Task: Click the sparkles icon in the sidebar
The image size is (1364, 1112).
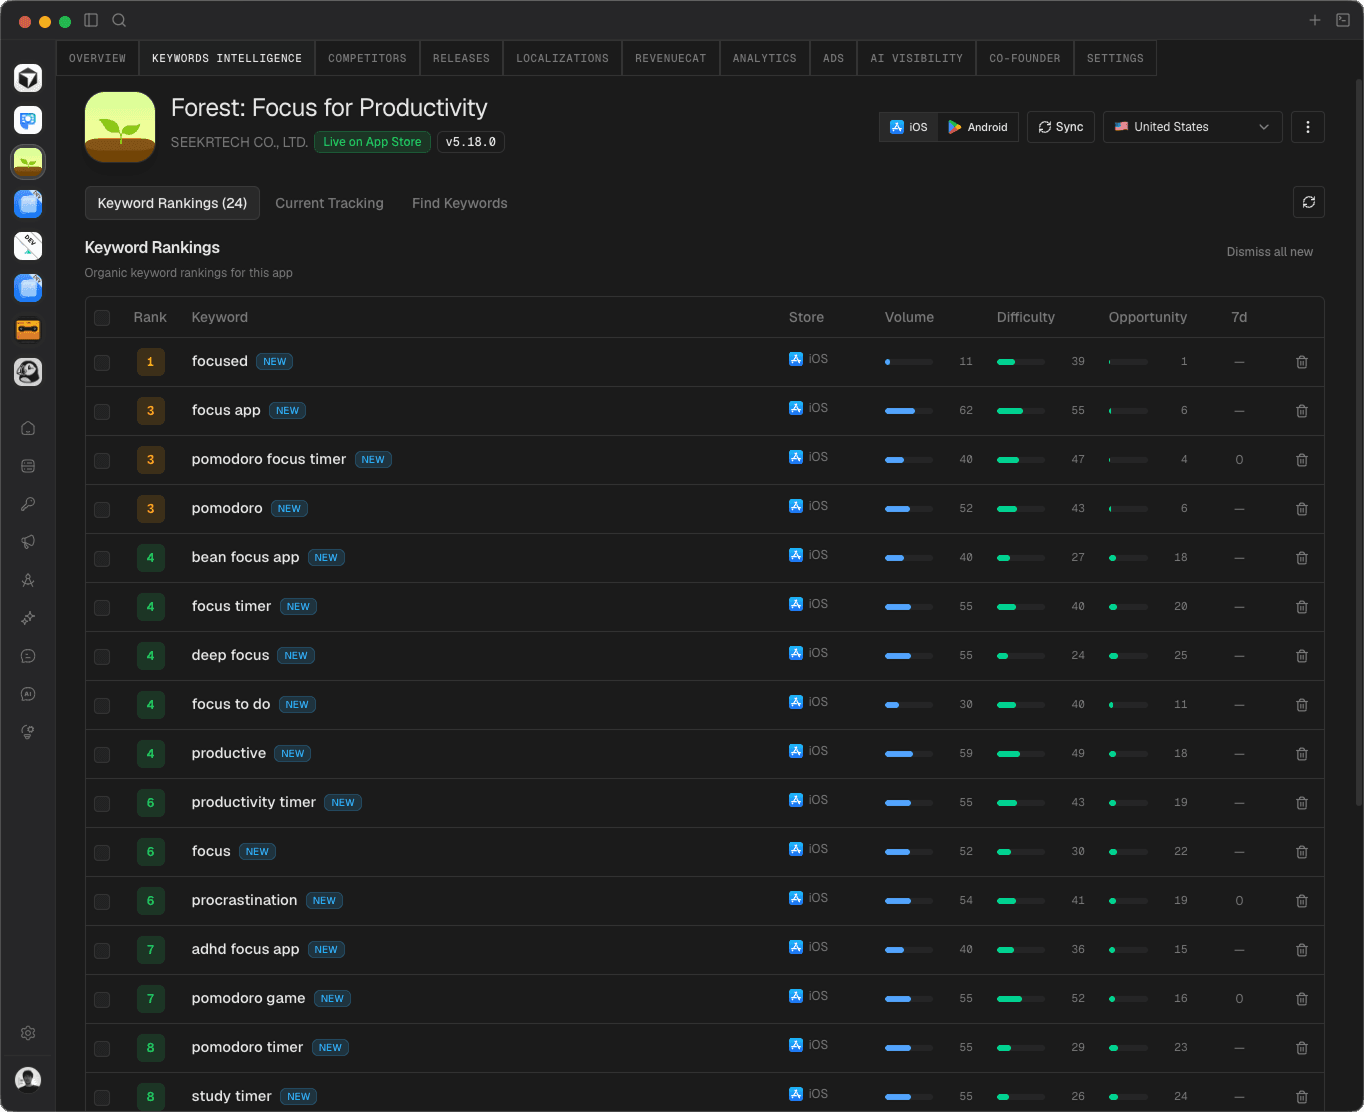Action: [28, 618]
